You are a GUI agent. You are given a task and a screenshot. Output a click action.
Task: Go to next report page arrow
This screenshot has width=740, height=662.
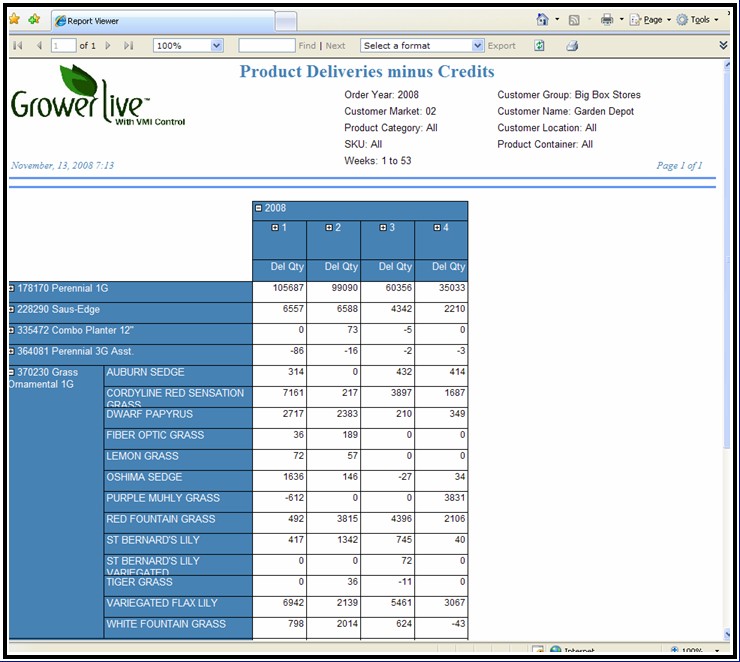[109, 45]
